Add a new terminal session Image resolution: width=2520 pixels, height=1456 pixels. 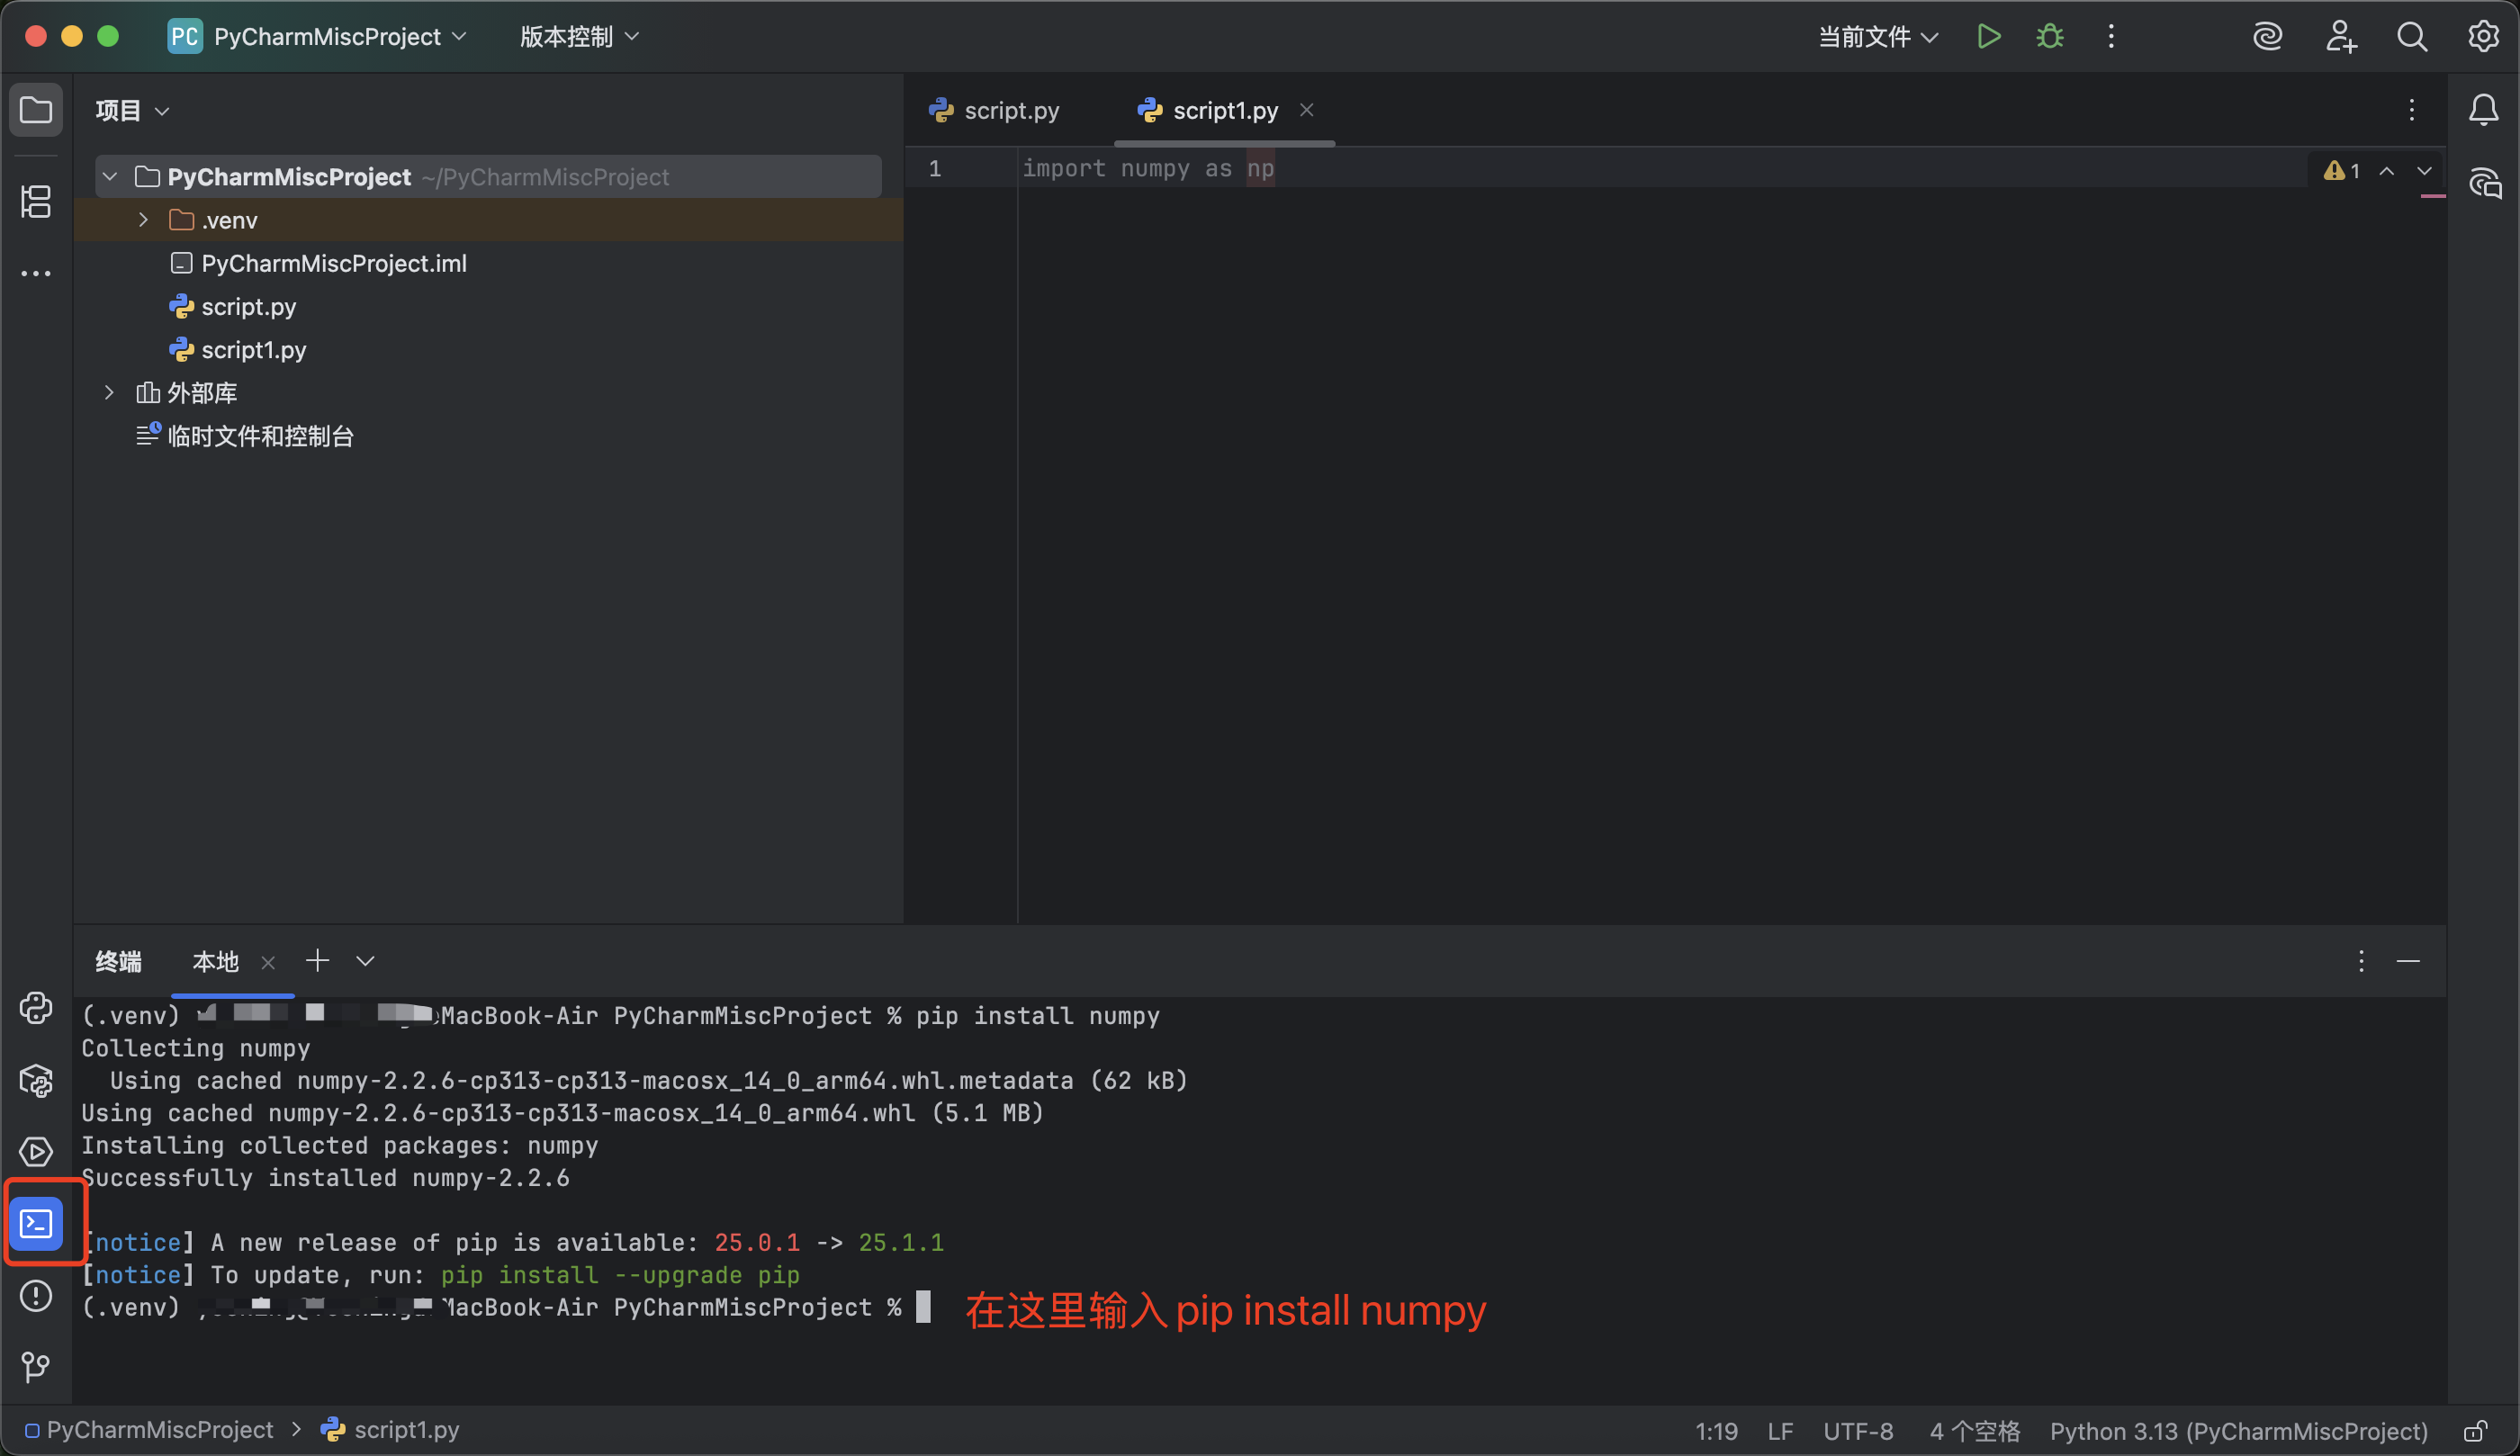(317, 960)
